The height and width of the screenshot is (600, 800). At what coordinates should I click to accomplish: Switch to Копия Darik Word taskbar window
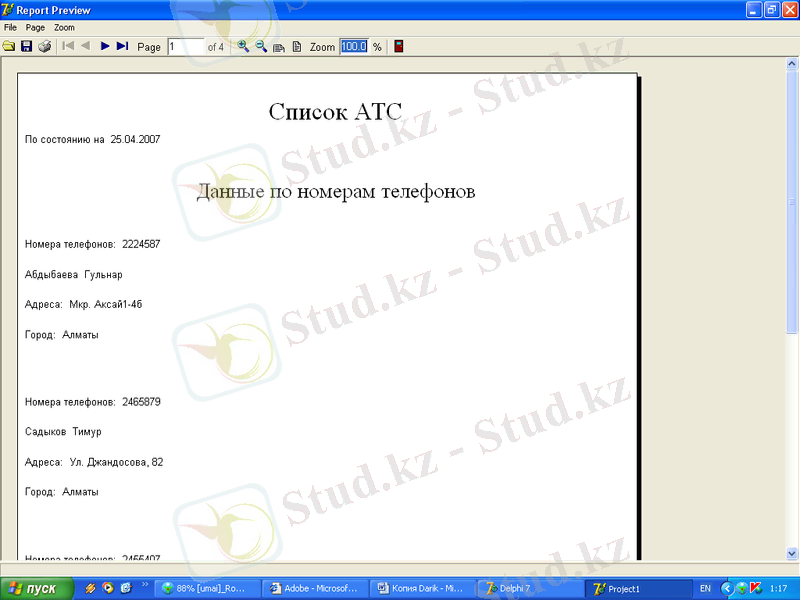423,589
